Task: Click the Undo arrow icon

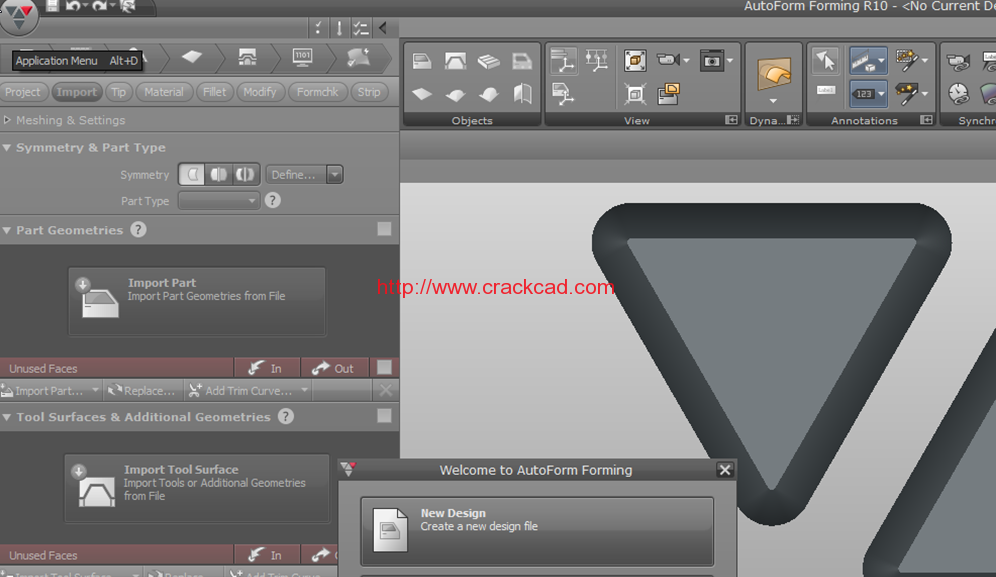Action: [72, 6]
